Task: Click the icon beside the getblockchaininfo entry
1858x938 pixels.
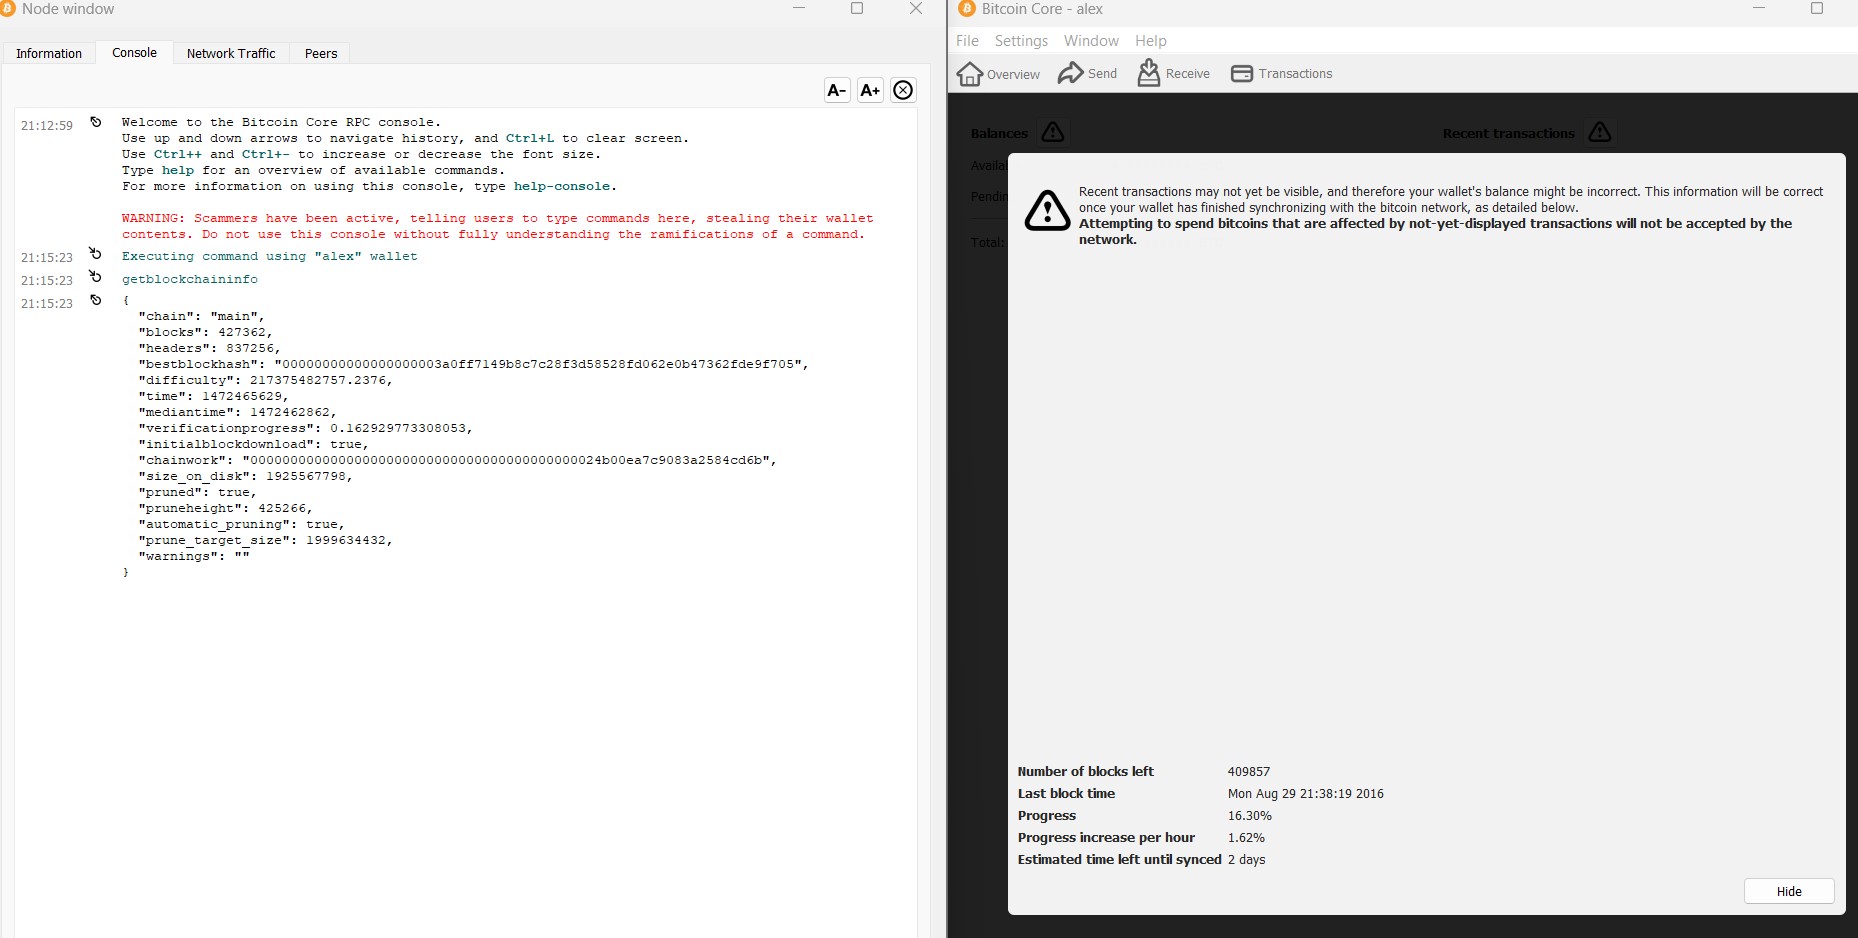Action: coord(96,277)
